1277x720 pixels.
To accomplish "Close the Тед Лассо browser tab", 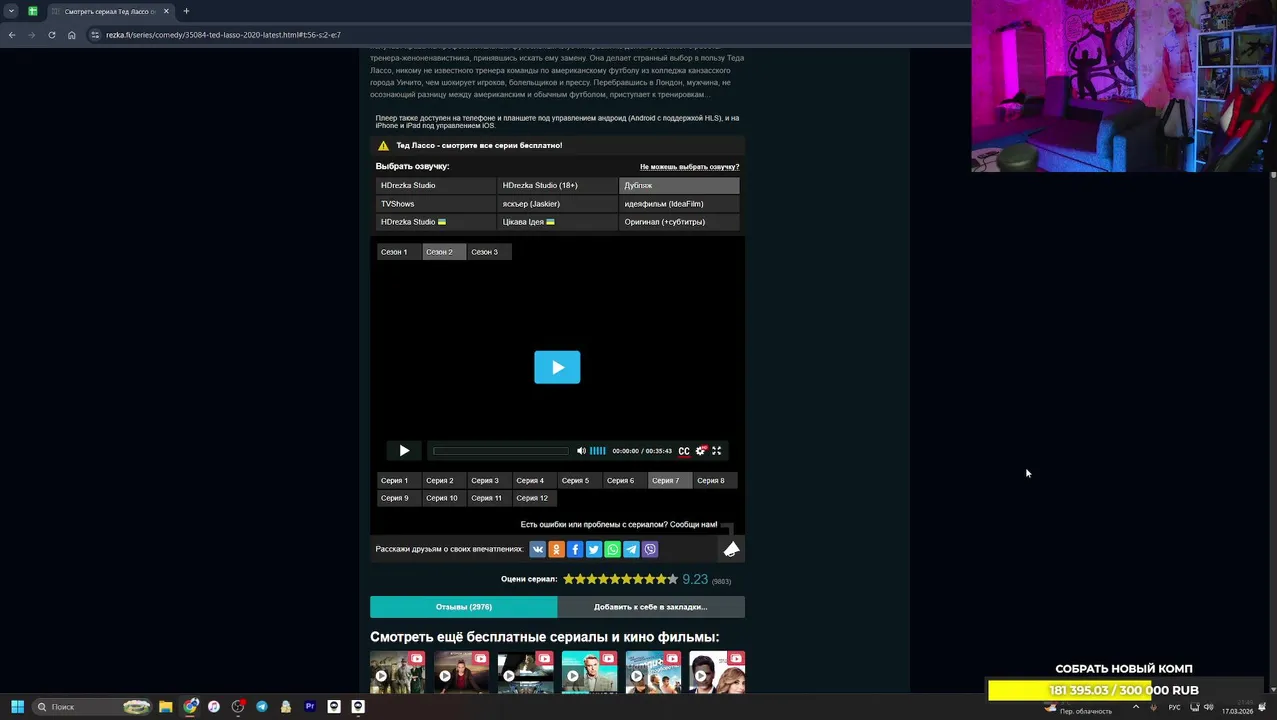I will pos(166,11).
